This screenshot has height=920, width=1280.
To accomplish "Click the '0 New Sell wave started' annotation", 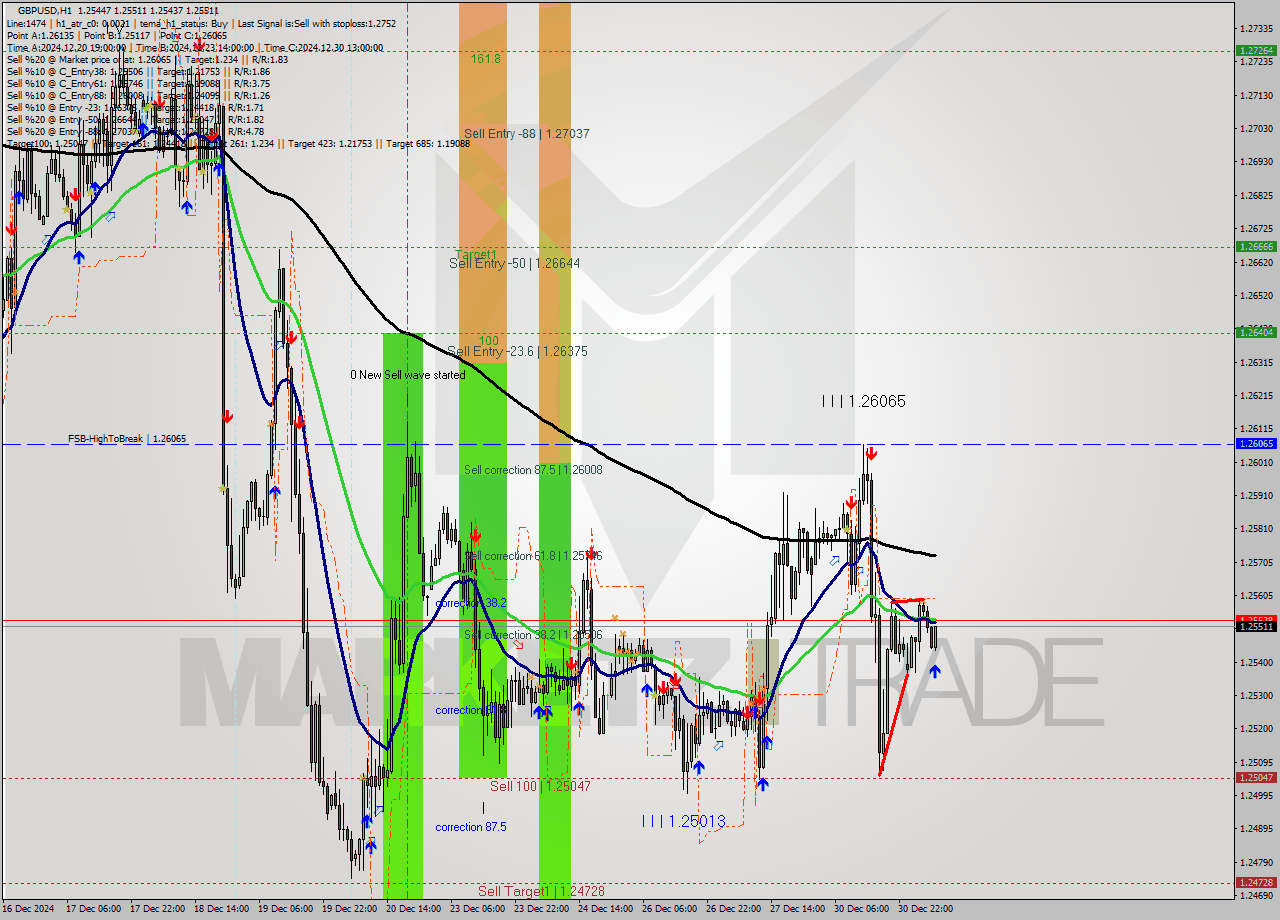I will point(407,375).
